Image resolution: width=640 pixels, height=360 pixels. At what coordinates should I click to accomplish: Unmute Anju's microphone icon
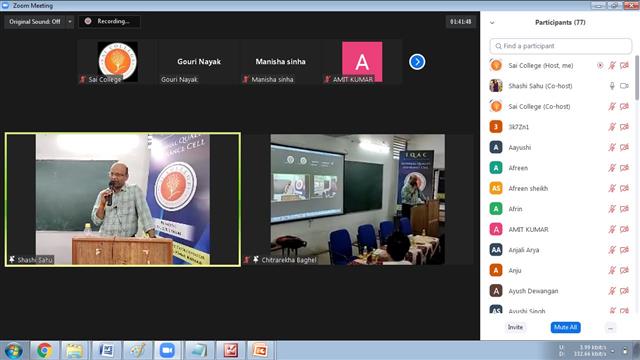pos(612,270)
